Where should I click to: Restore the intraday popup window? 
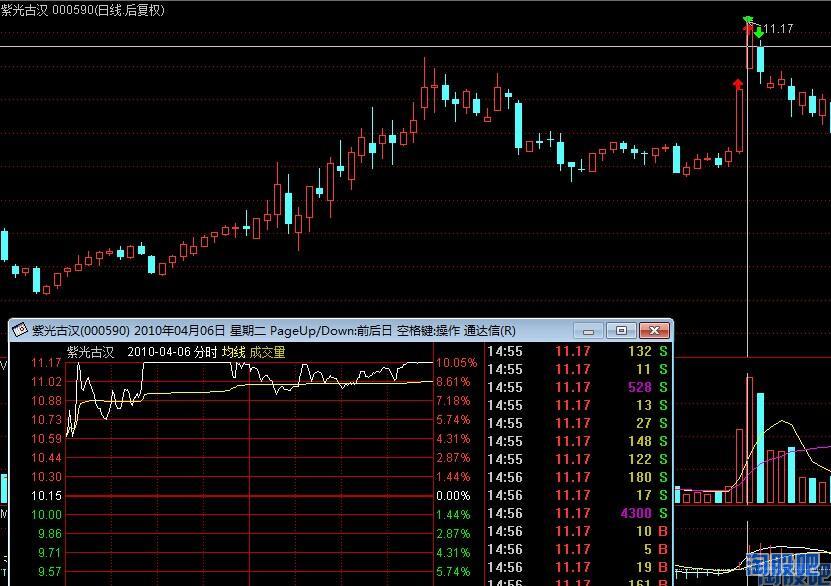point(621,331)
